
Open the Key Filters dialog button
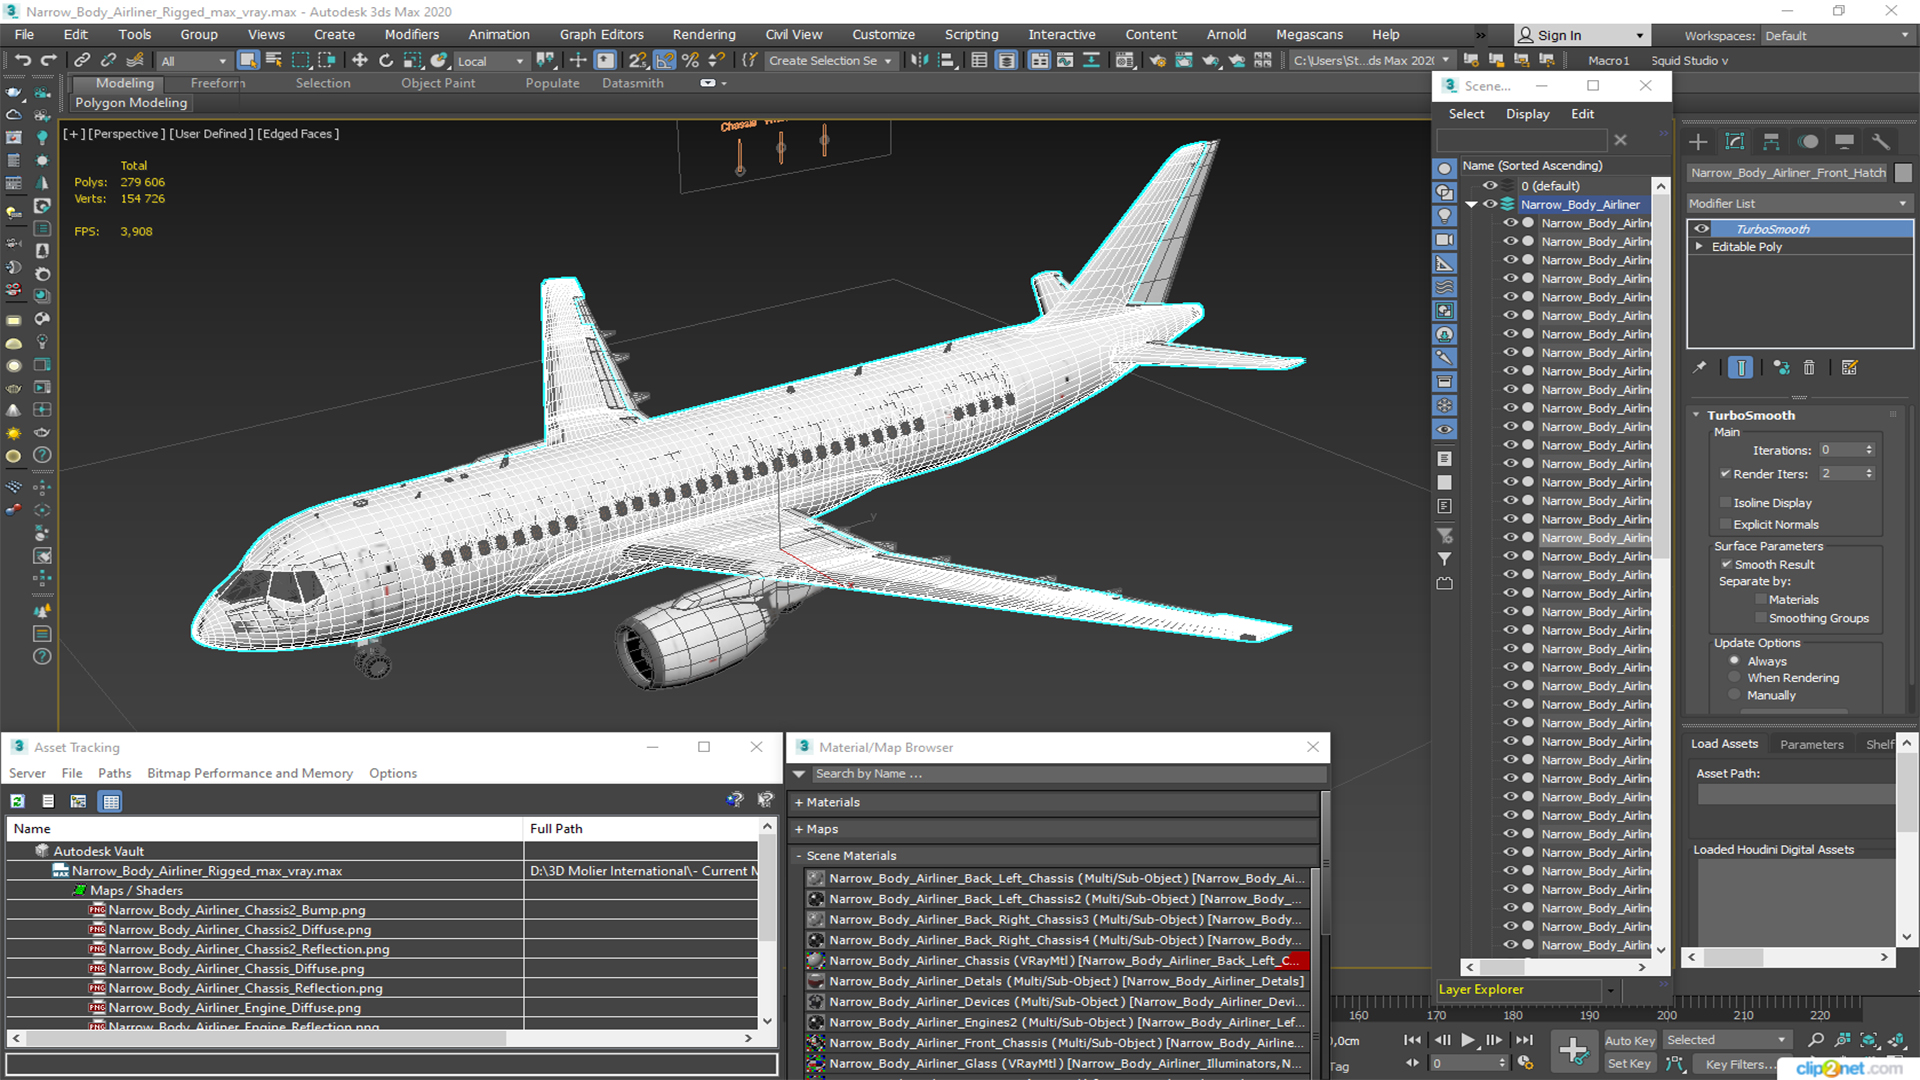[x=1741, y=1064]
